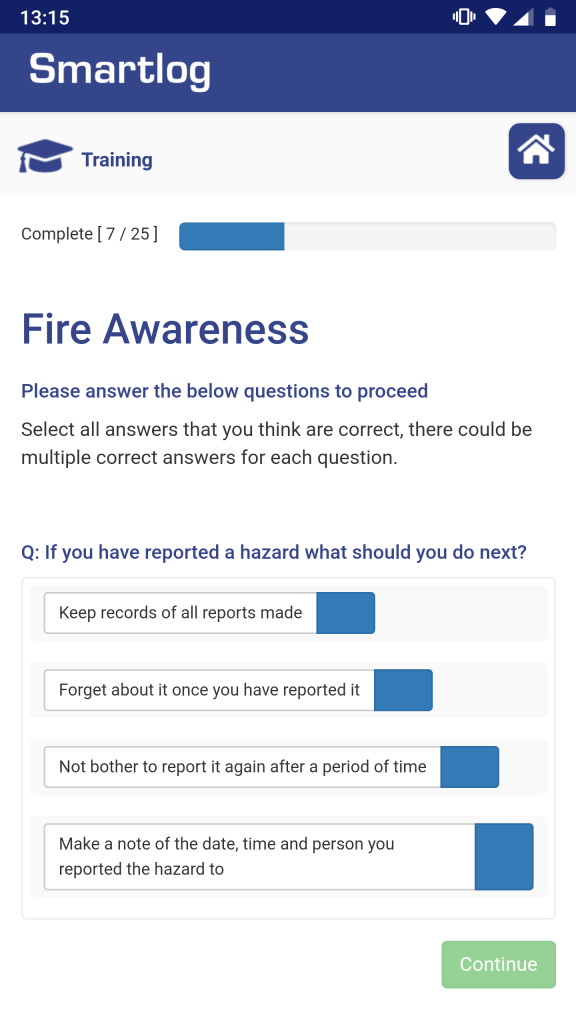Open the Home screen icon

click(536, 151)
